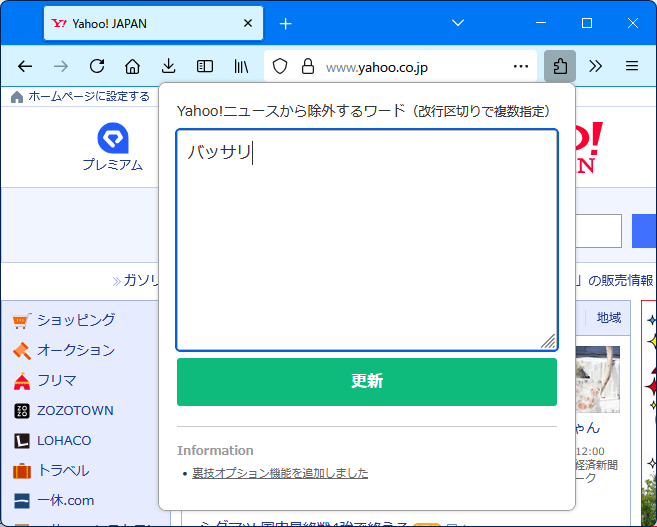Click the shopping cart icon
The height and width of the screenshot is (527, 657).
click(22, 320)
